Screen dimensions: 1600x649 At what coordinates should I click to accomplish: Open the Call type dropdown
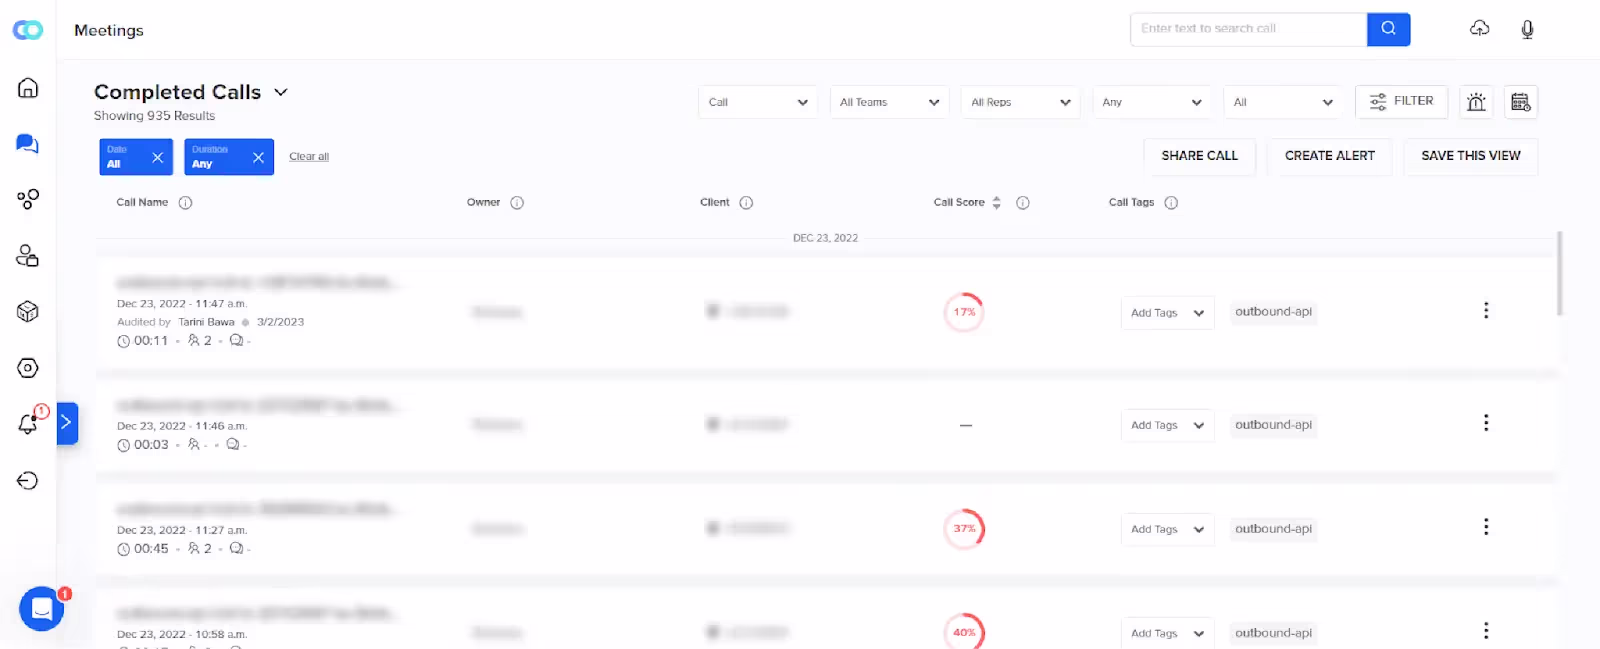point(758,102)
